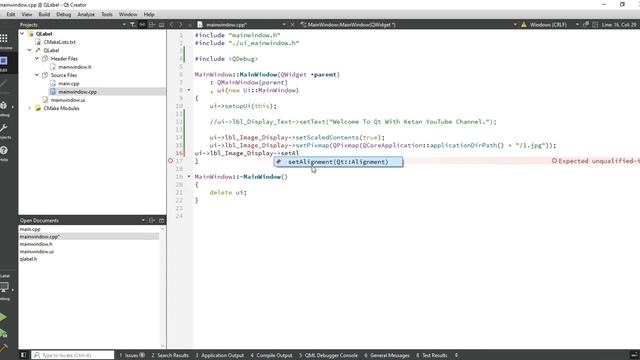This screenshot has height=360, width=640.
Task: Click the green Run button
Action: tap(3, 317)
